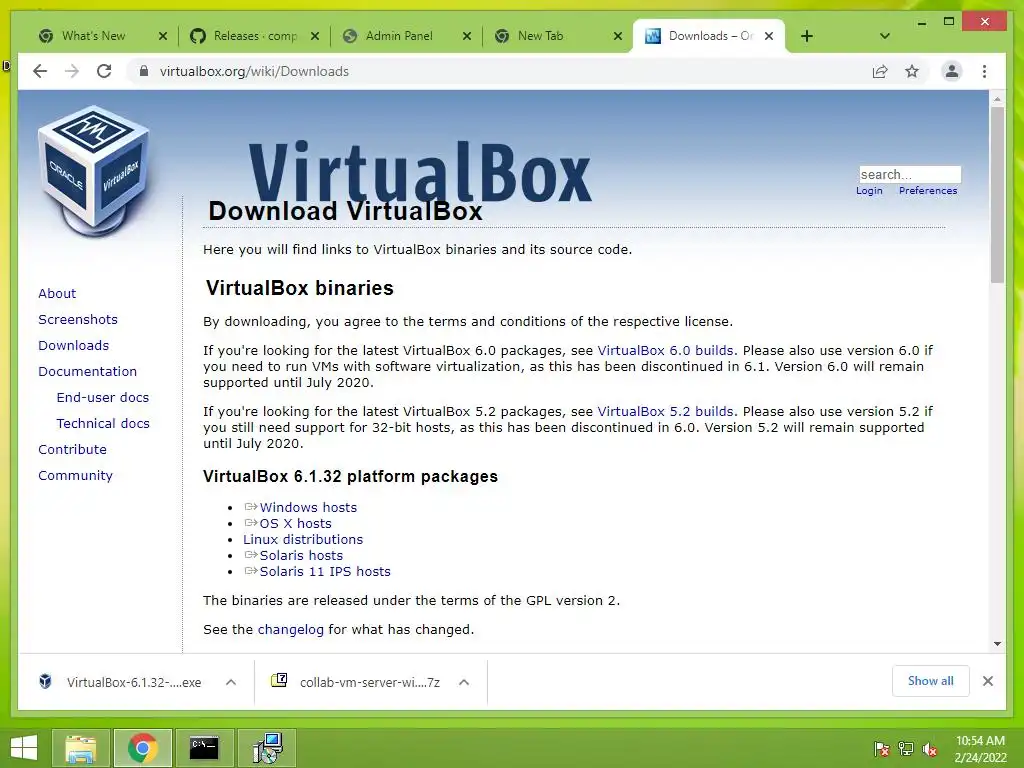Screen dimensions: 1024x768
Task: Open Technical docs in the sidebar
Action: 103,423
